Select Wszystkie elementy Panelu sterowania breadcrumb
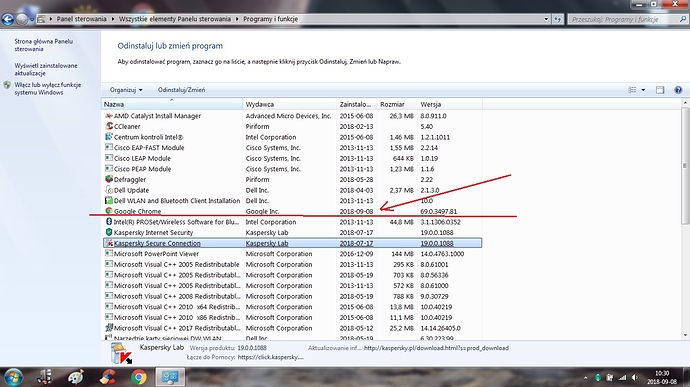 coord(175,19)
